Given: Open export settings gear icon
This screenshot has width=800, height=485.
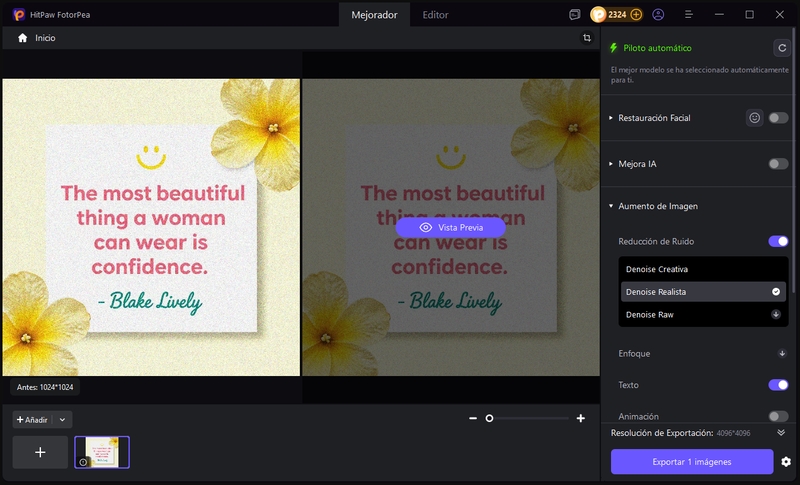Looking at the screenshot, I should pos(786,462).
